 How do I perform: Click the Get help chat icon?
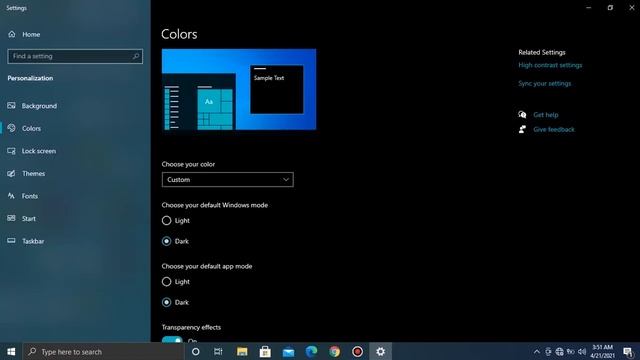click(x=522, y=115)
